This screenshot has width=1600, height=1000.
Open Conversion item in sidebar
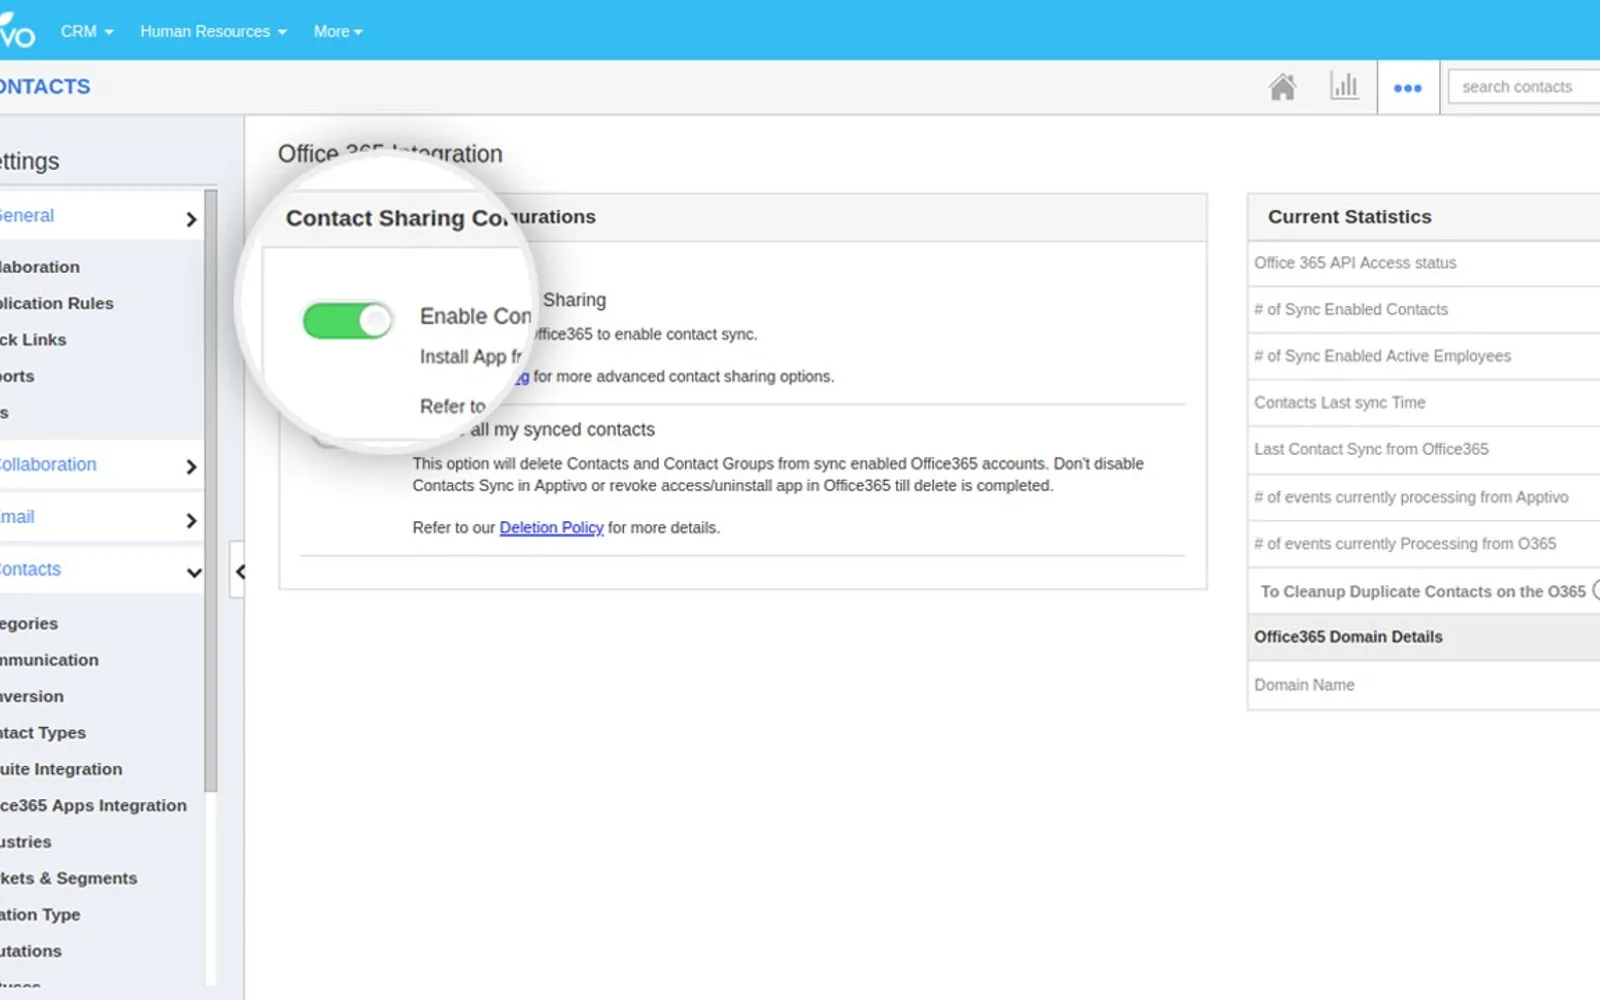click(x=32, y=696)
